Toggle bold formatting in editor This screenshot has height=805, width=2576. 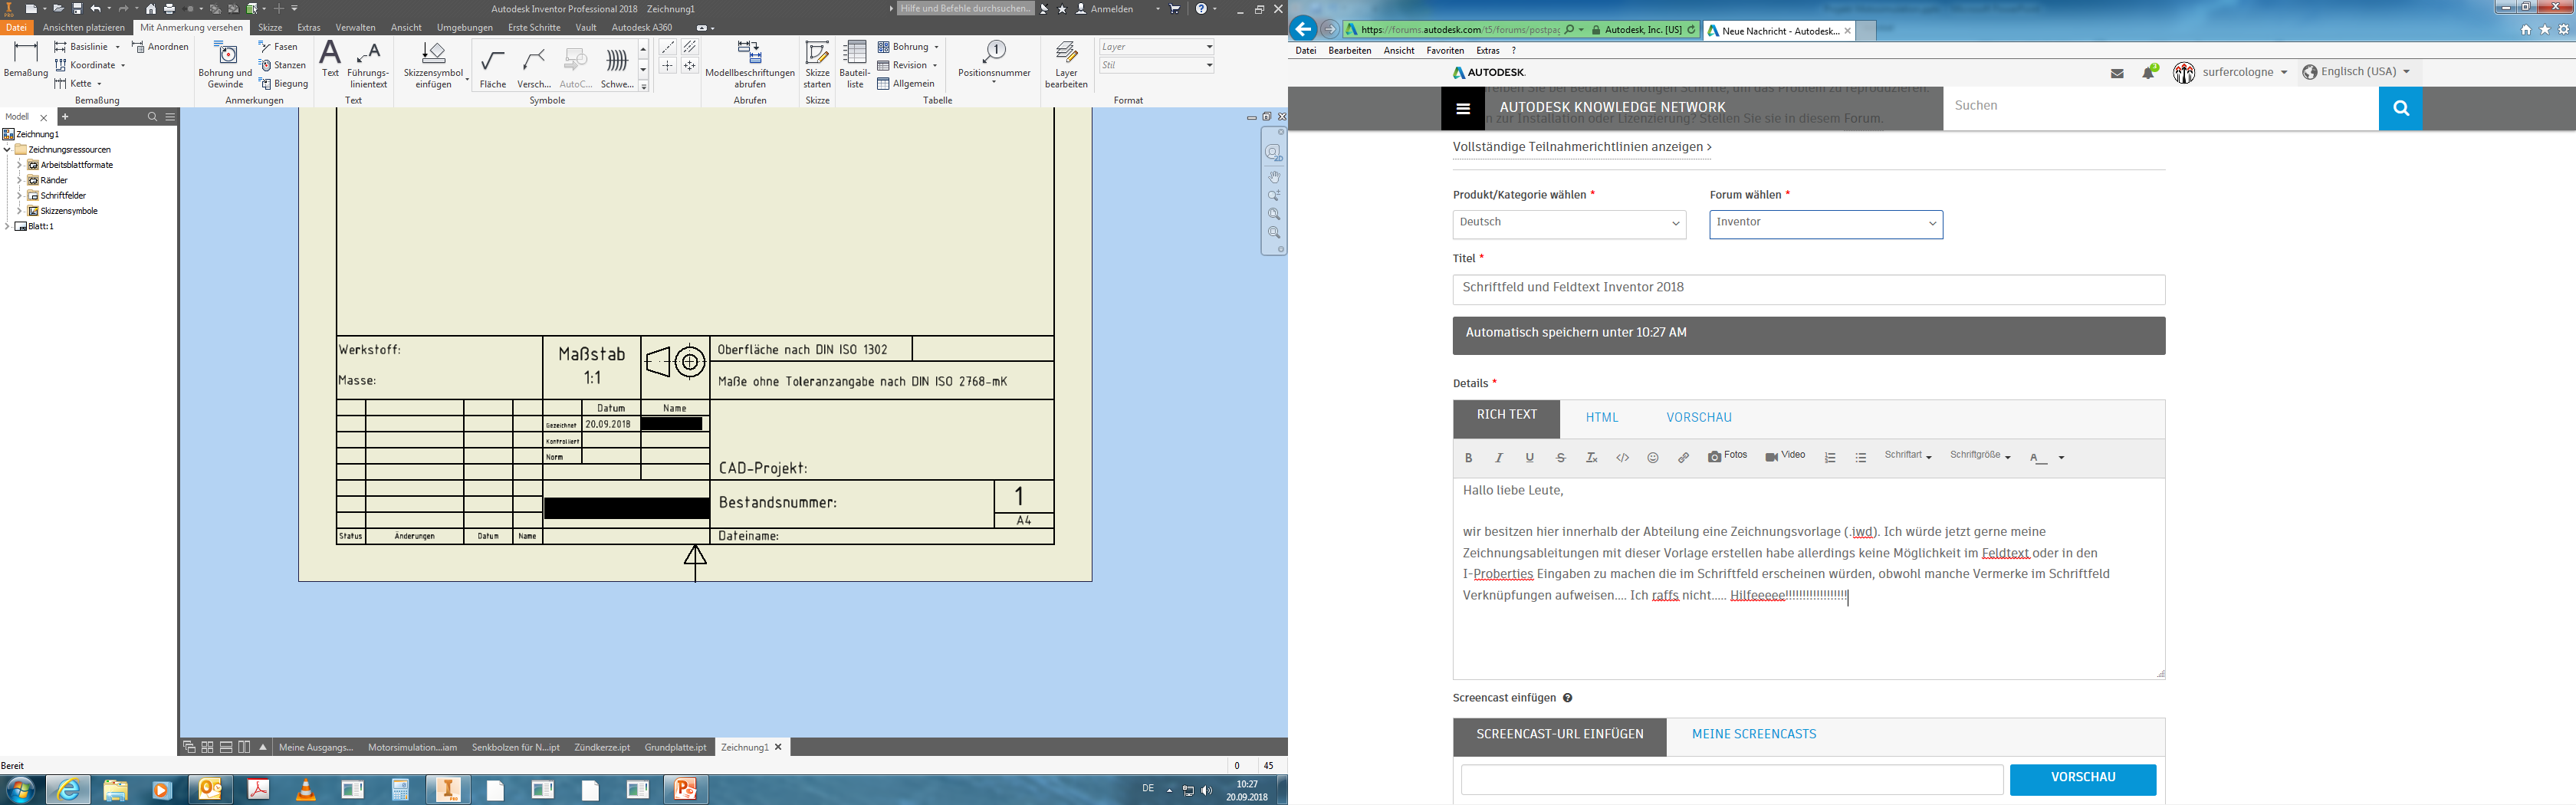coord(1468,458)
